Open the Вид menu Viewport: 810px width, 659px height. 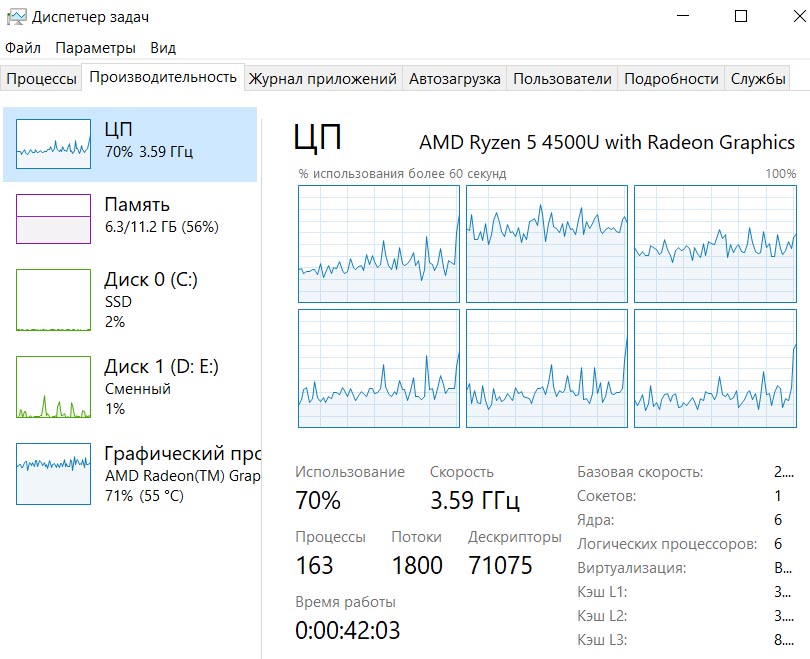tap(163, 48)
